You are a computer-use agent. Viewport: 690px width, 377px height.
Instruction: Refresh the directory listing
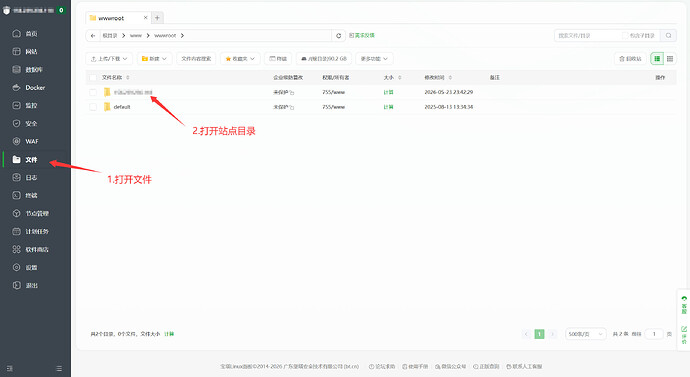pyautogui.click(x=338, y=36)
